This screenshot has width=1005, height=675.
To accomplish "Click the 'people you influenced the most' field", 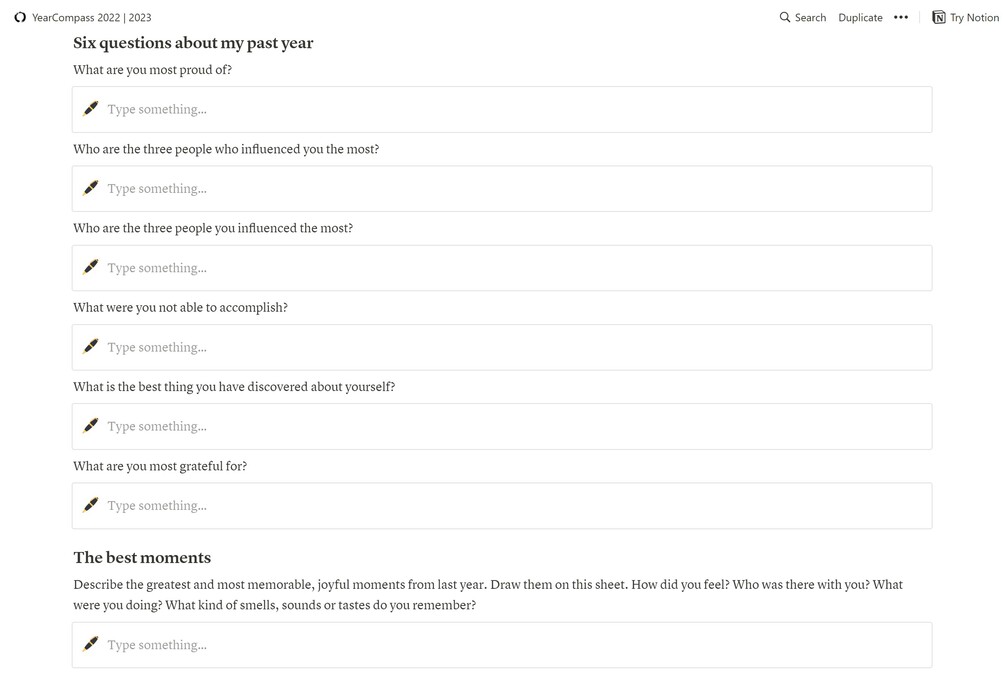I will pyautogui.click(x=500, y=268).
